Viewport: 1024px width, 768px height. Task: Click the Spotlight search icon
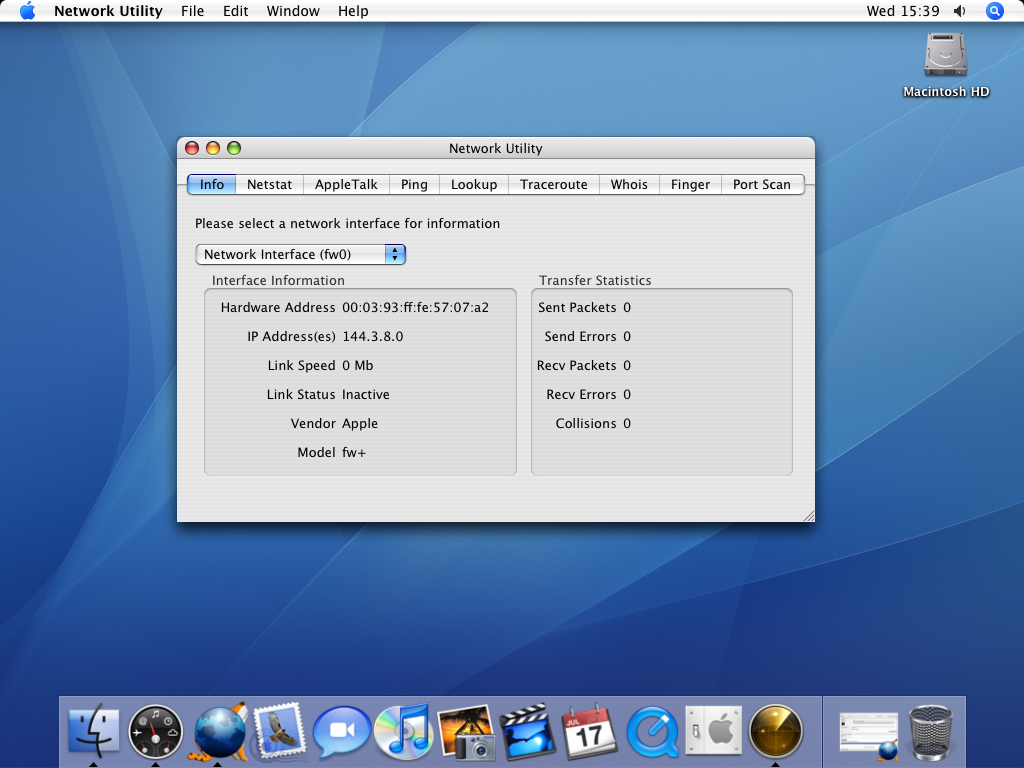point(994,11)
